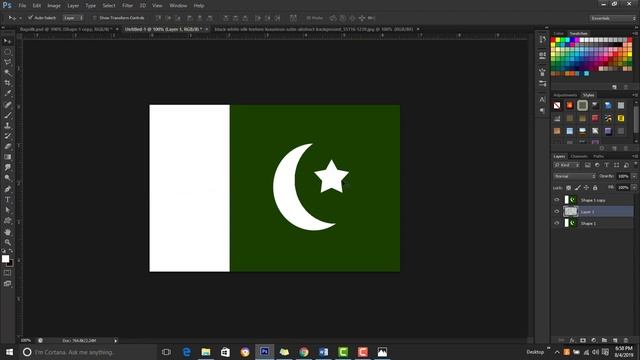This screenshot has height=360, width=640.
Task: Hide the Shape 1 layer
Action: pos(557,223)
